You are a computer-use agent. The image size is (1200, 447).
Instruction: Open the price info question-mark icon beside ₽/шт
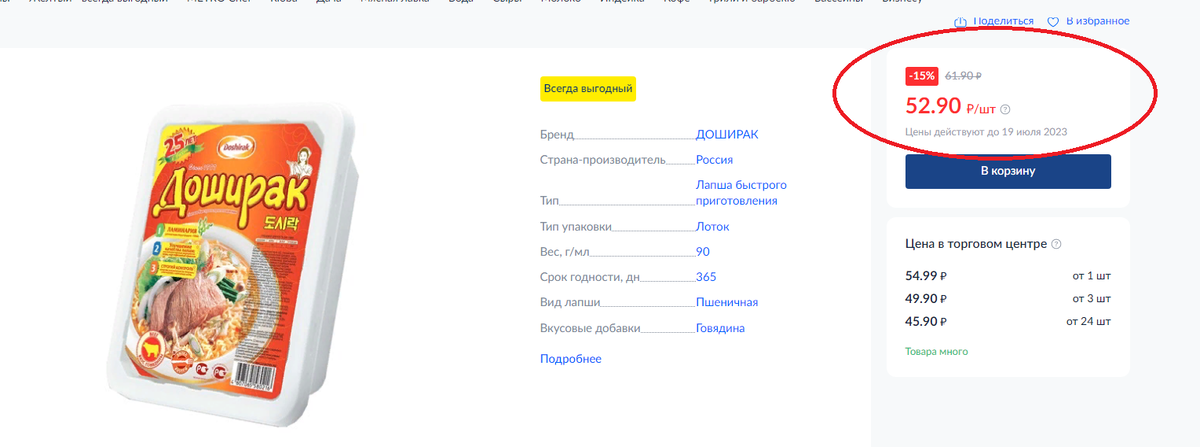point(1006,110)
